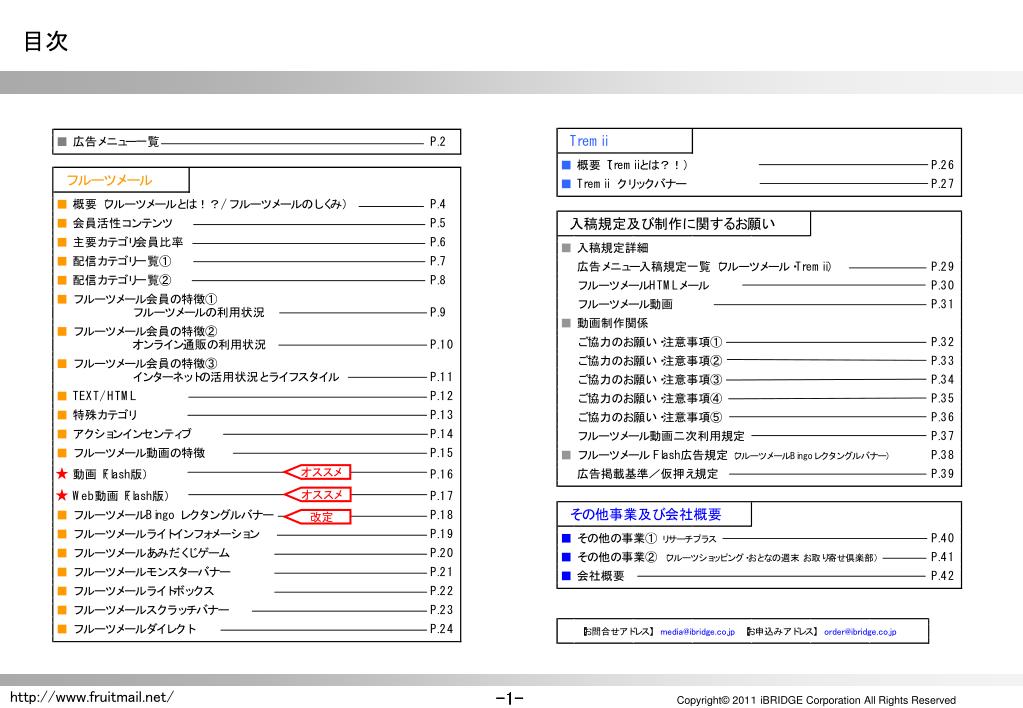
Task: Open インターネットの活用状況とライフスタイル line
Action: (x=236, y=377)
